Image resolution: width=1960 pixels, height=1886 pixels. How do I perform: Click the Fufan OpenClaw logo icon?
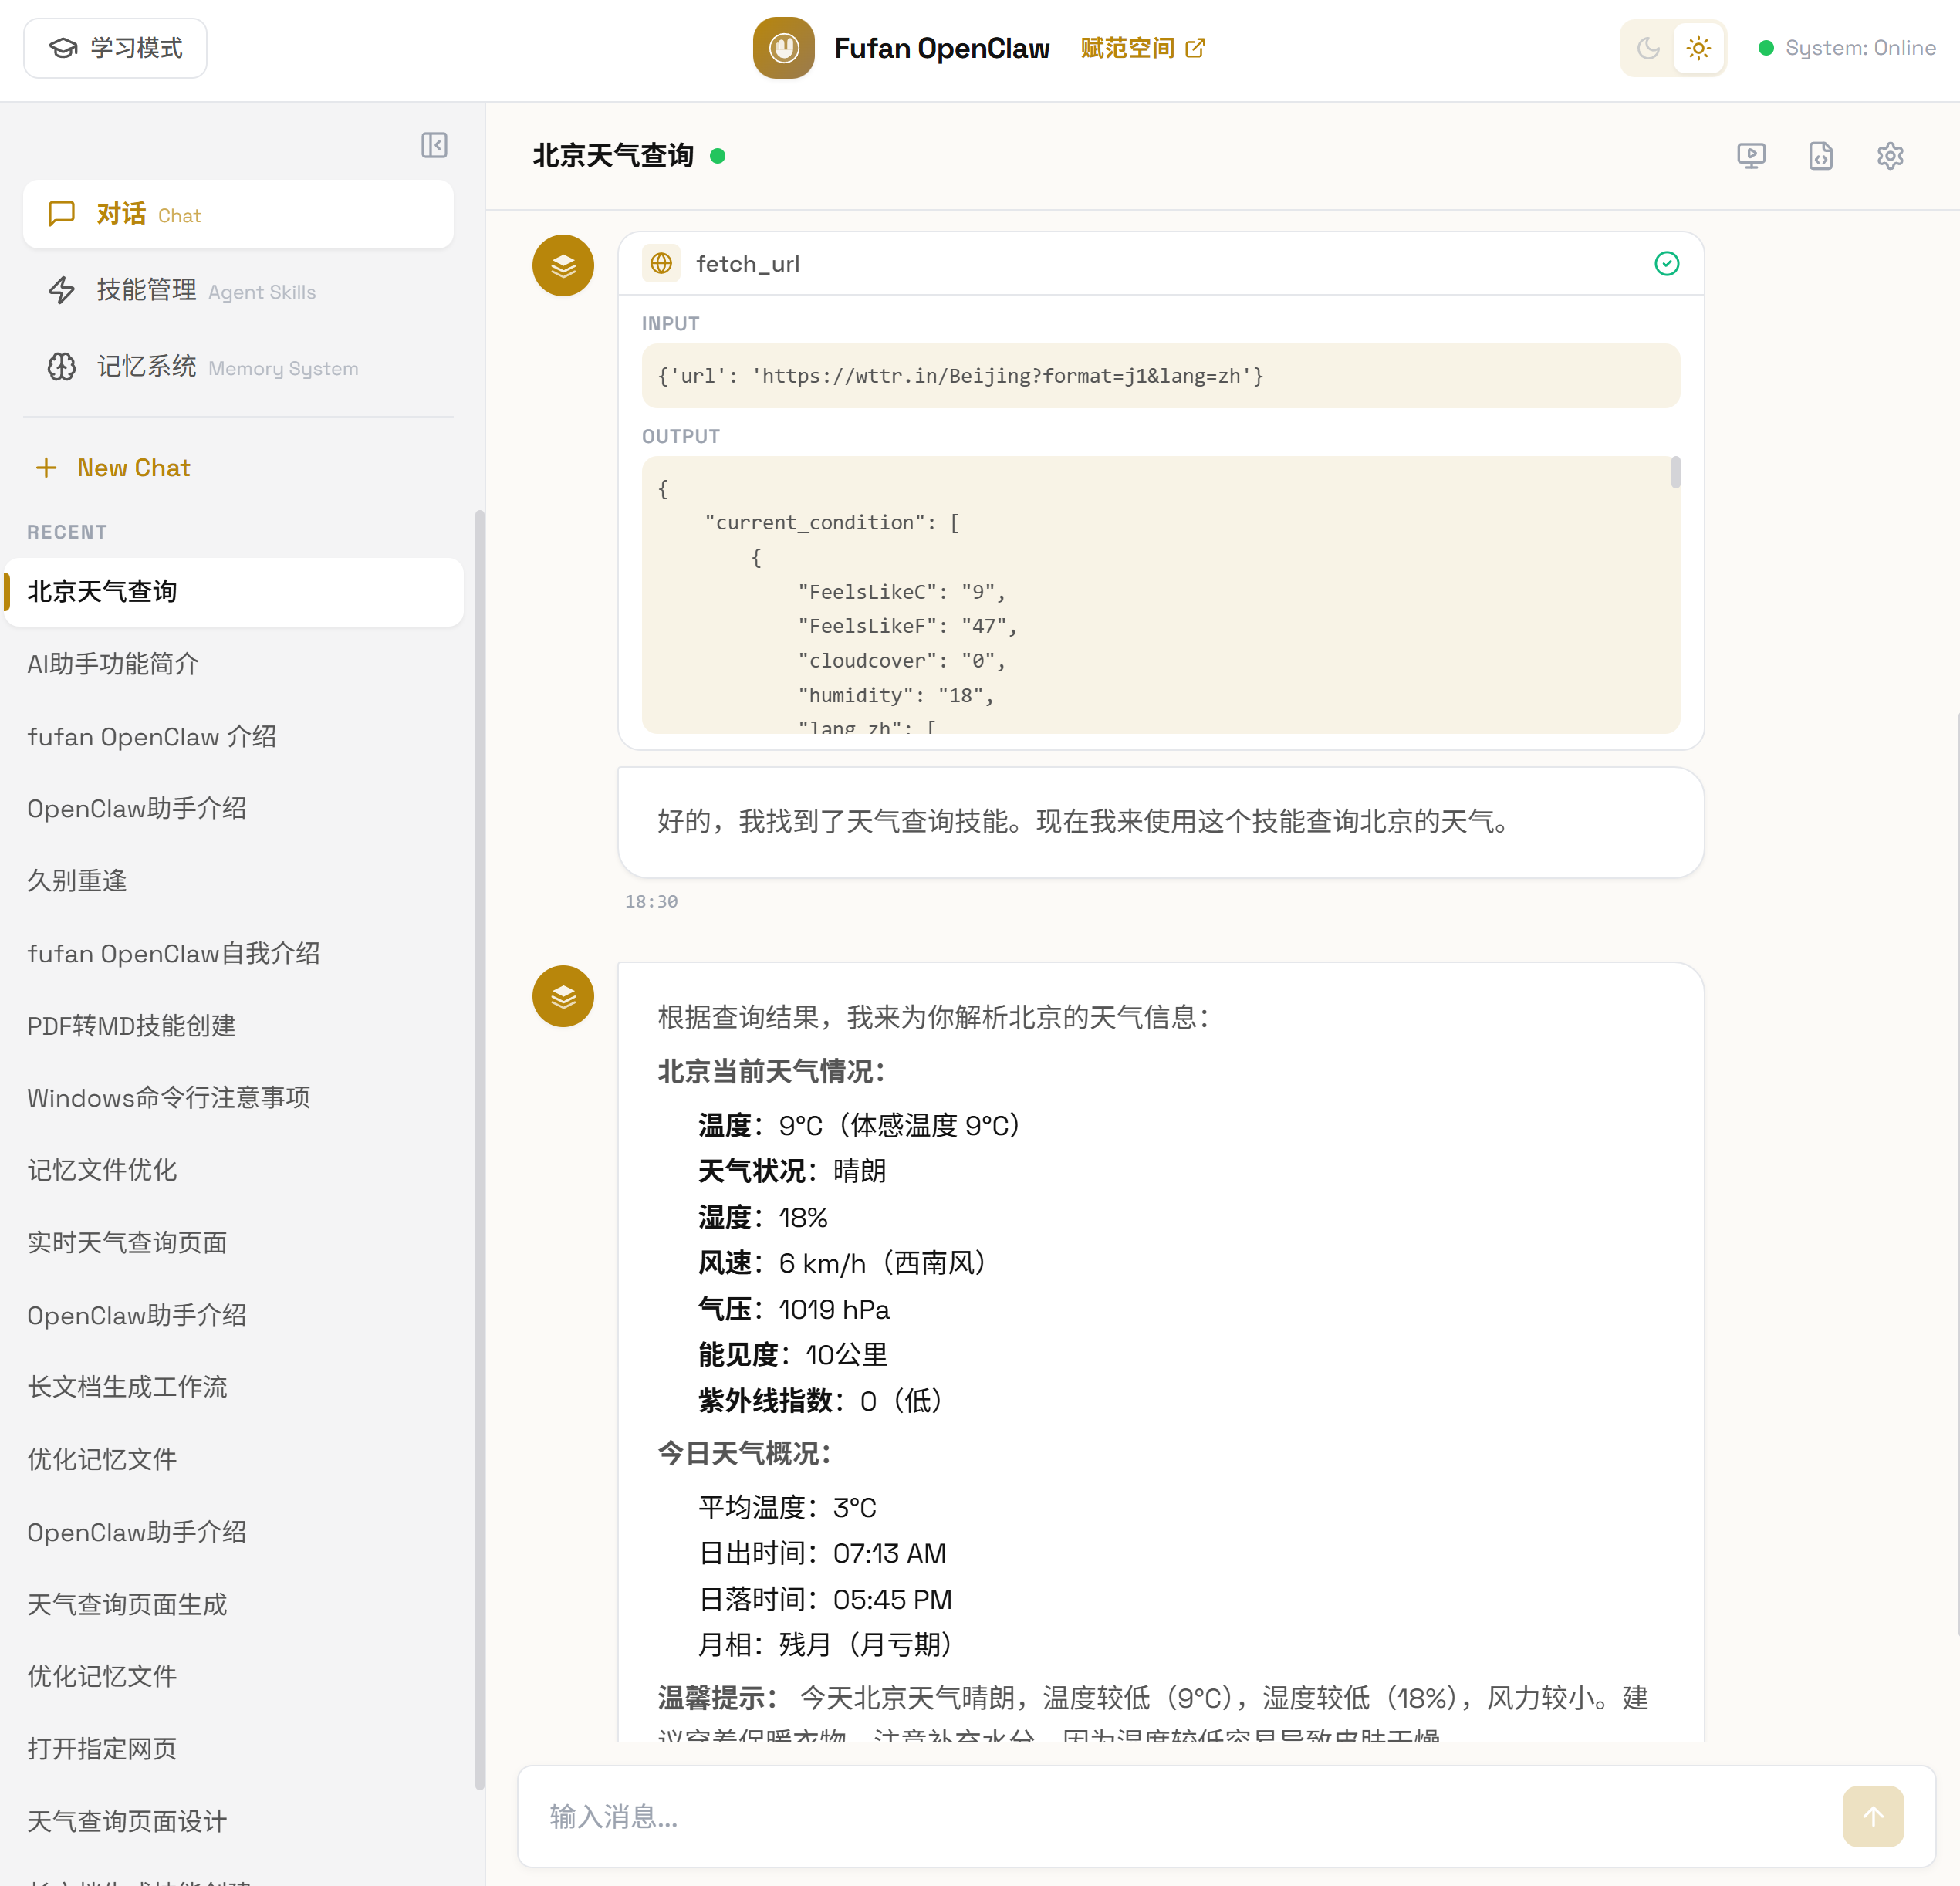[x=783, y=48]
